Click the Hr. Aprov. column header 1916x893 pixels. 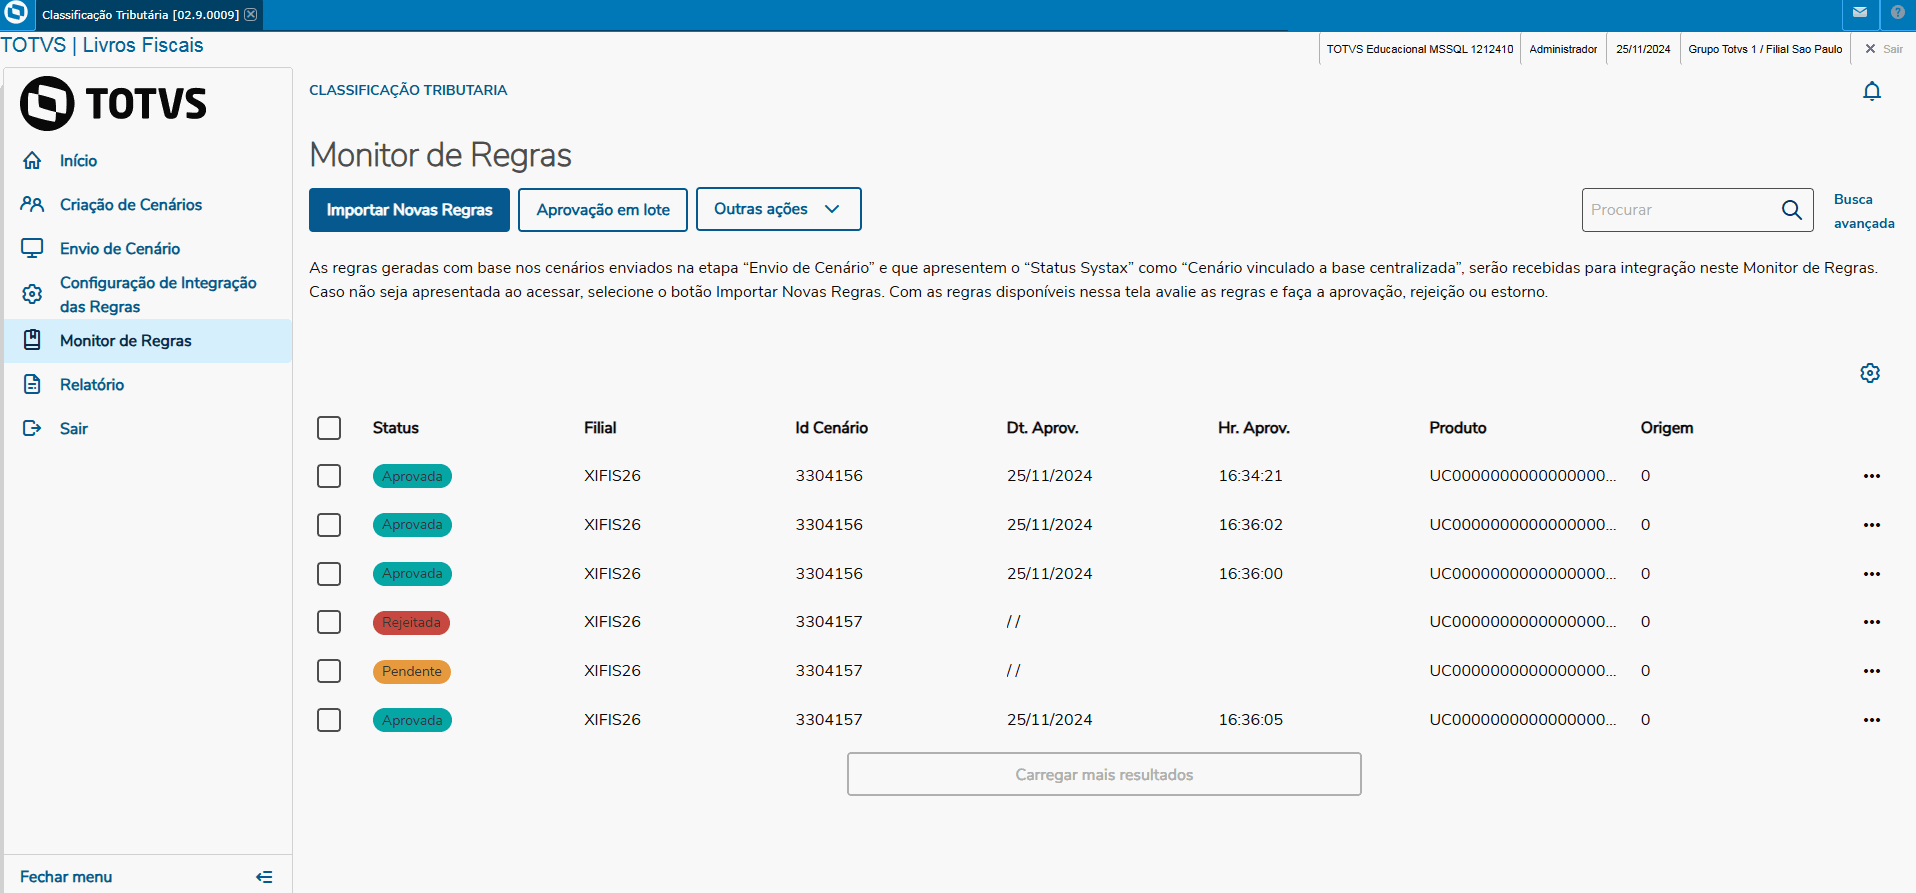(1254, 428)
